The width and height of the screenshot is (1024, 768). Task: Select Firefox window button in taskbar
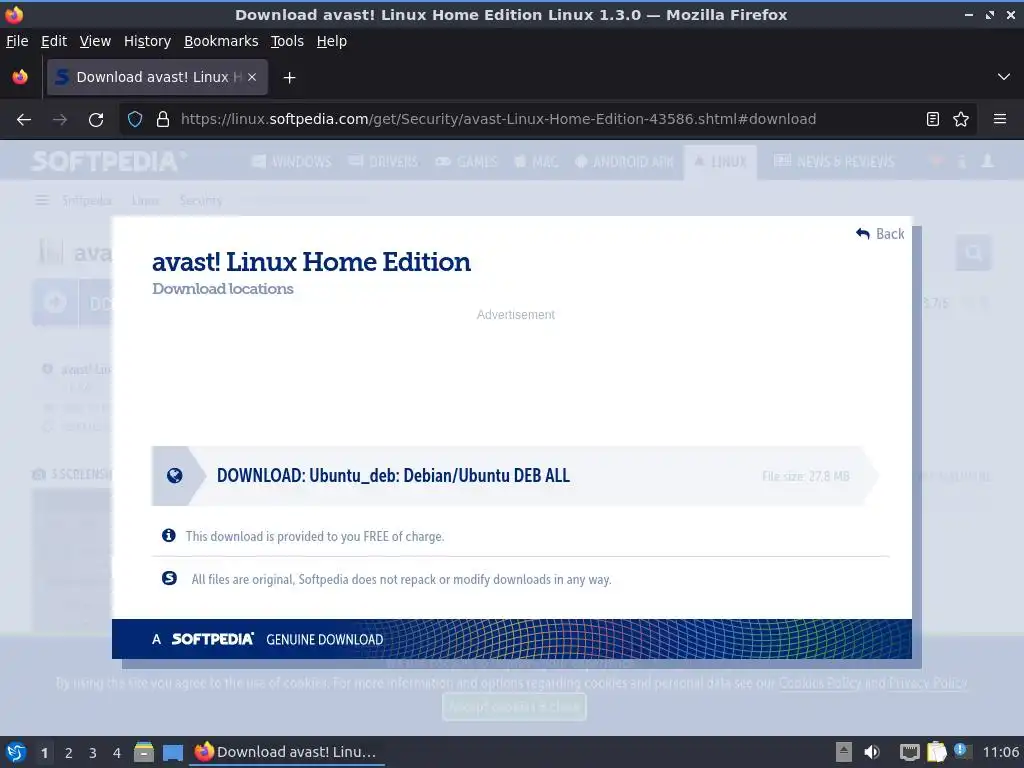[x=287, y=752]
